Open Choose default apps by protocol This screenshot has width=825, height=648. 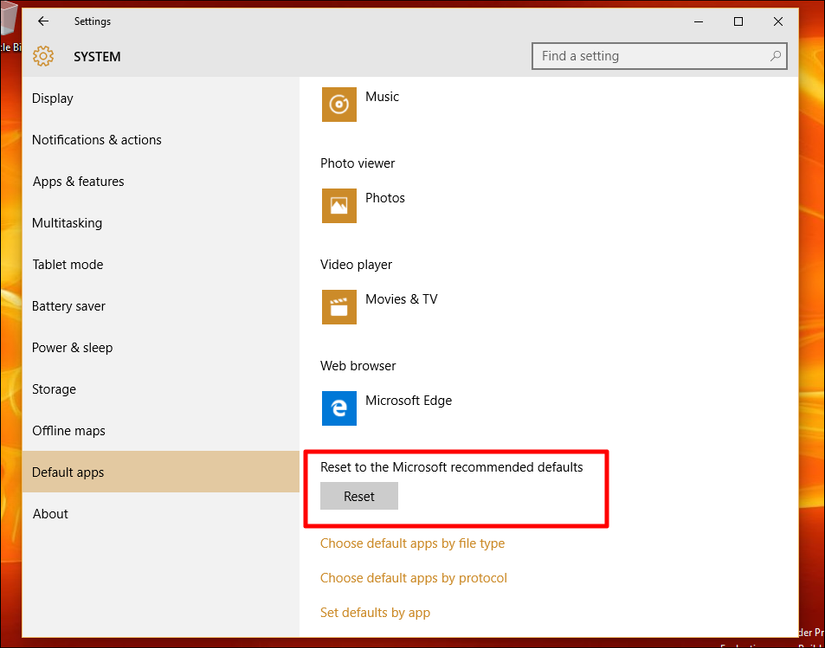tap(413, 578)
